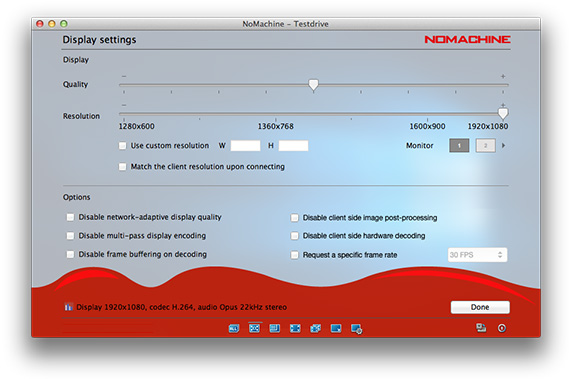Click the 1920x1080 resolution label
This screenshot has width=569, height=379.
pos(488,126)
